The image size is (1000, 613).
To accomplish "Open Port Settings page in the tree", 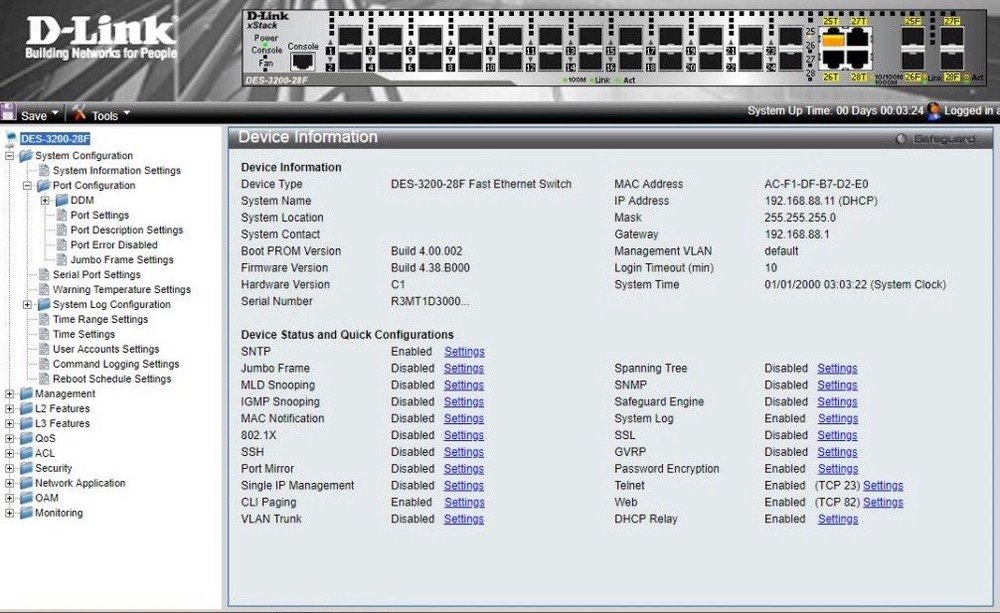I will pos(99,215).
